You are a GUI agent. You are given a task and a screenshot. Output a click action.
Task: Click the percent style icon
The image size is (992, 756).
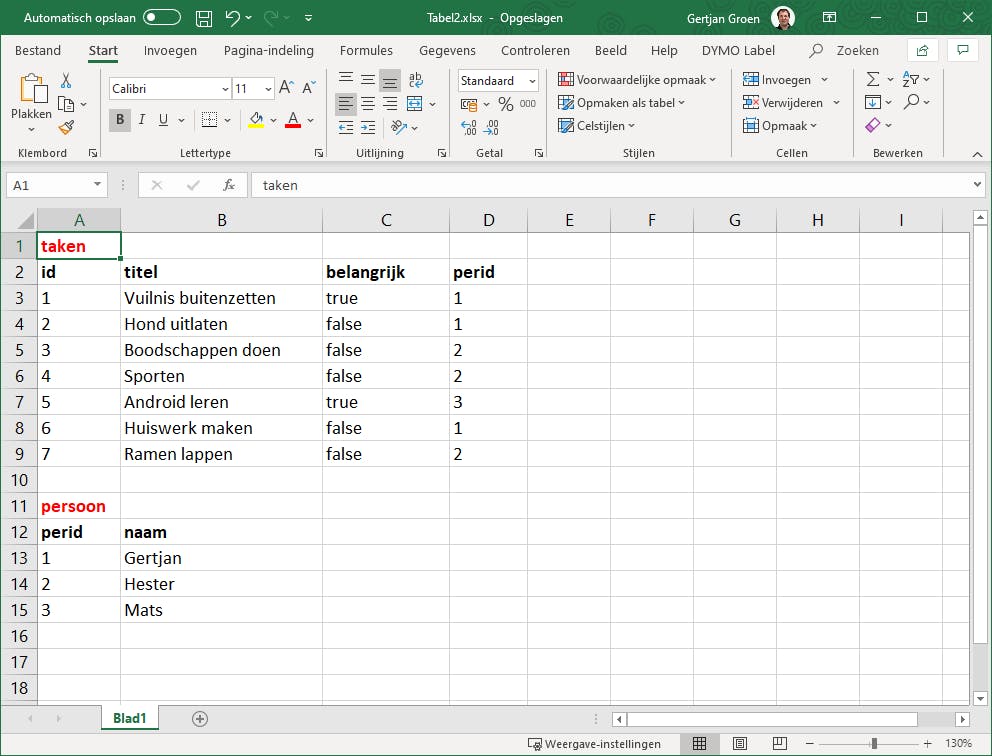click(505, 104)
